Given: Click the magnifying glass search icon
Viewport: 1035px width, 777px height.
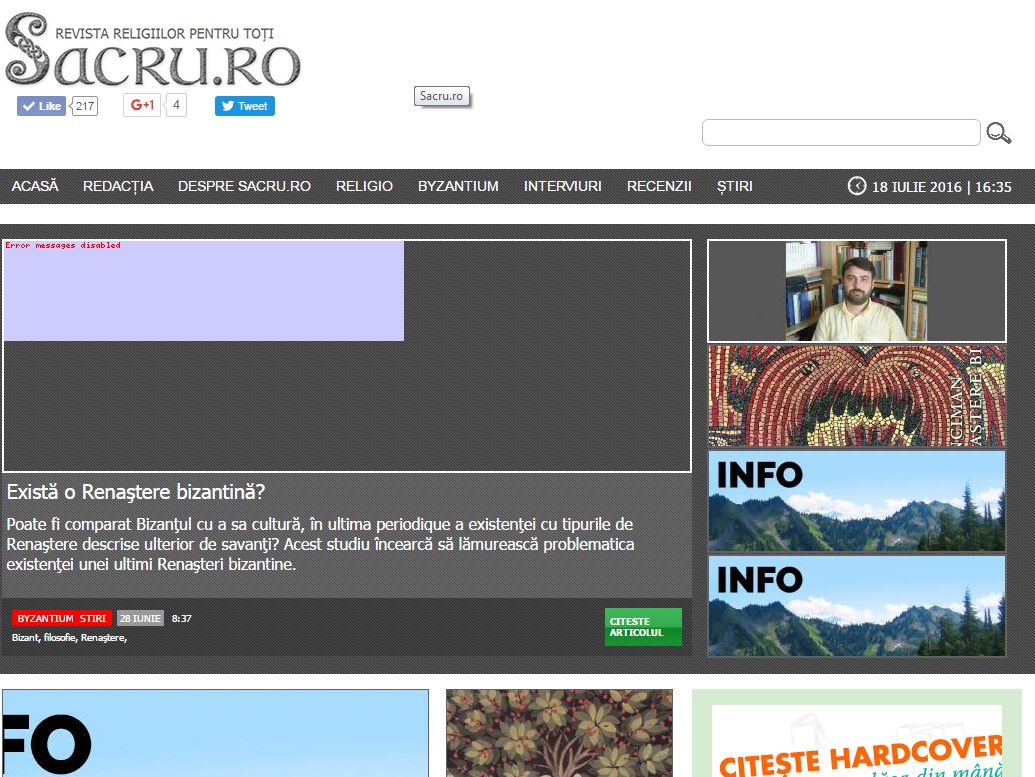Looking at the screenshot, I should point(998,133).
